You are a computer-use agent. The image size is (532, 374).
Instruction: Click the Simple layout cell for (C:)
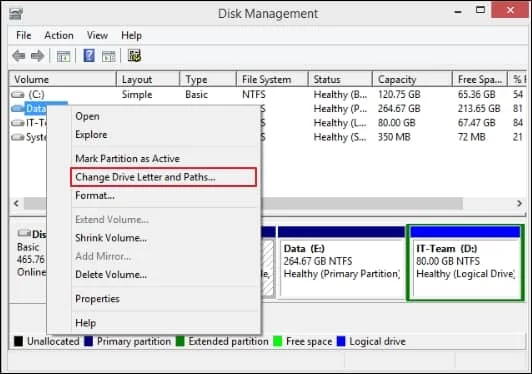[x=137, y=94]
